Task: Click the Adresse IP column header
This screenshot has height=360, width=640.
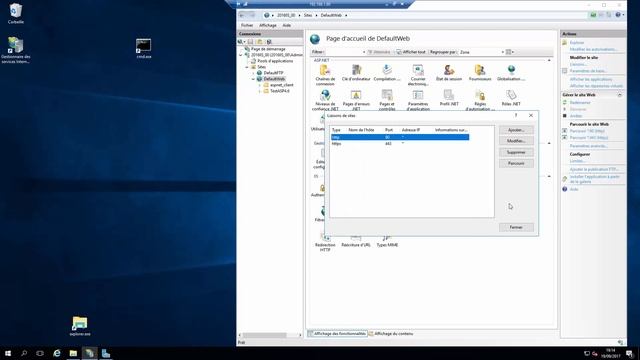Action: [x=411, y=130]
